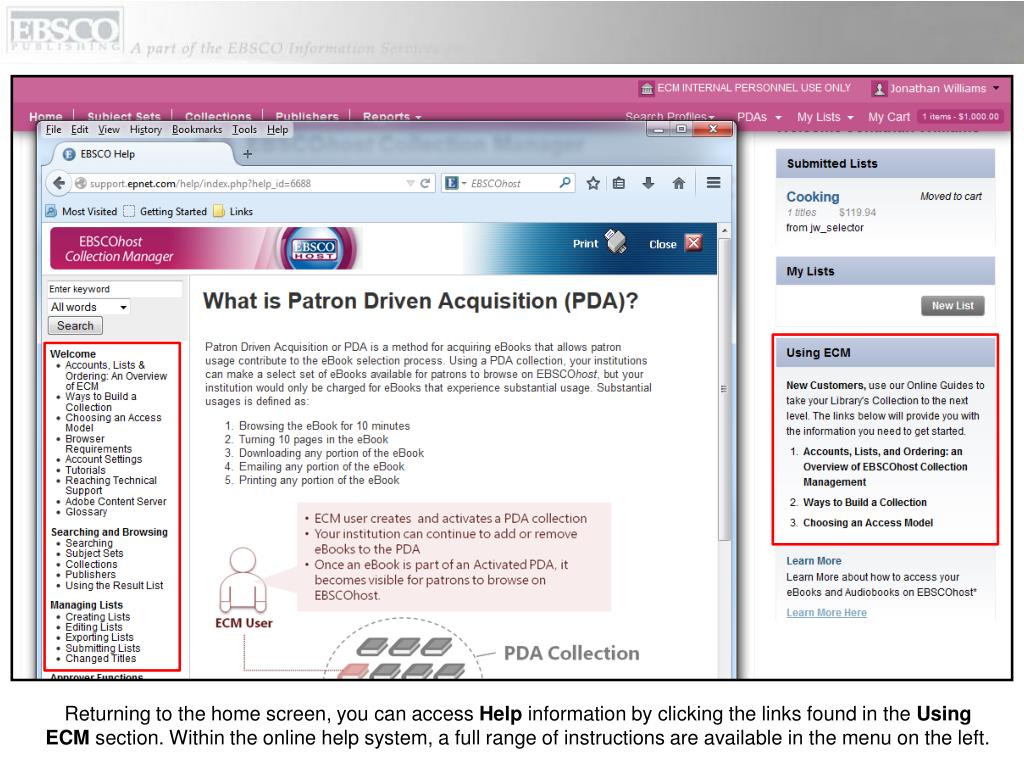This screenshot has width=1024, height=768.
Task: Open Exporting Lists help topic
Action: tap(99, 638)
